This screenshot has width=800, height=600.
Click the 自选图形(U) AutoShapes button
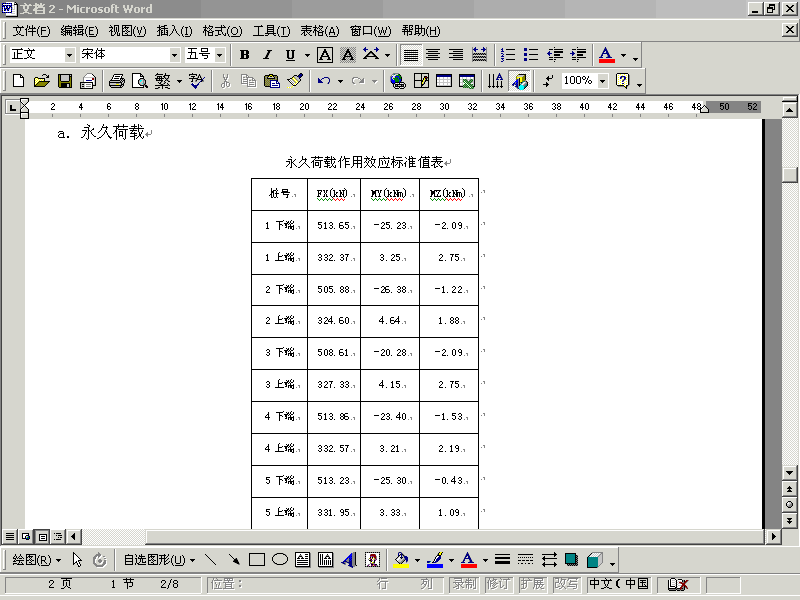159,560
